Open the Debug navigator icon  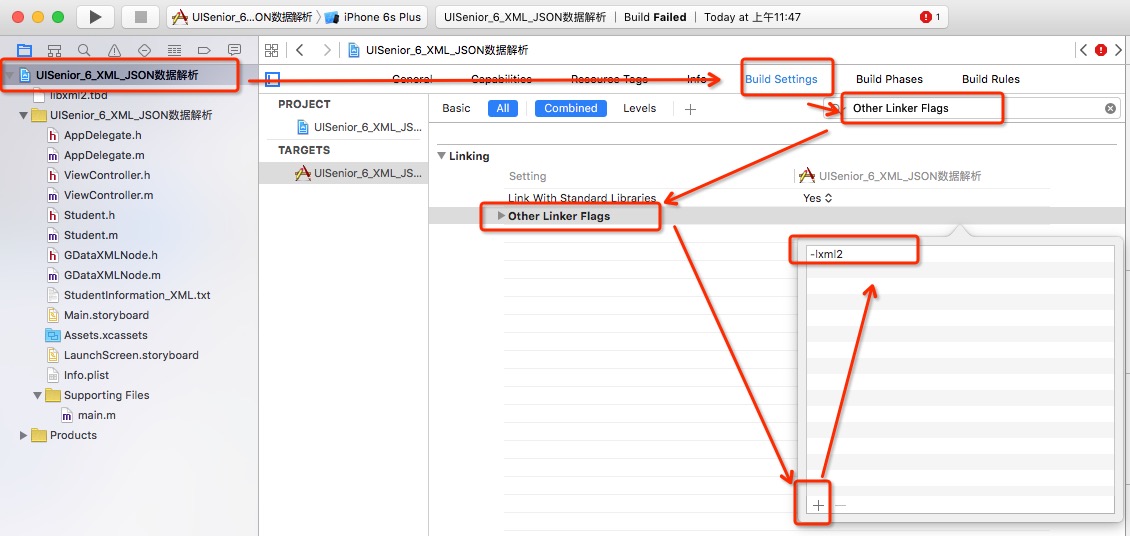[x=174, y=50]
